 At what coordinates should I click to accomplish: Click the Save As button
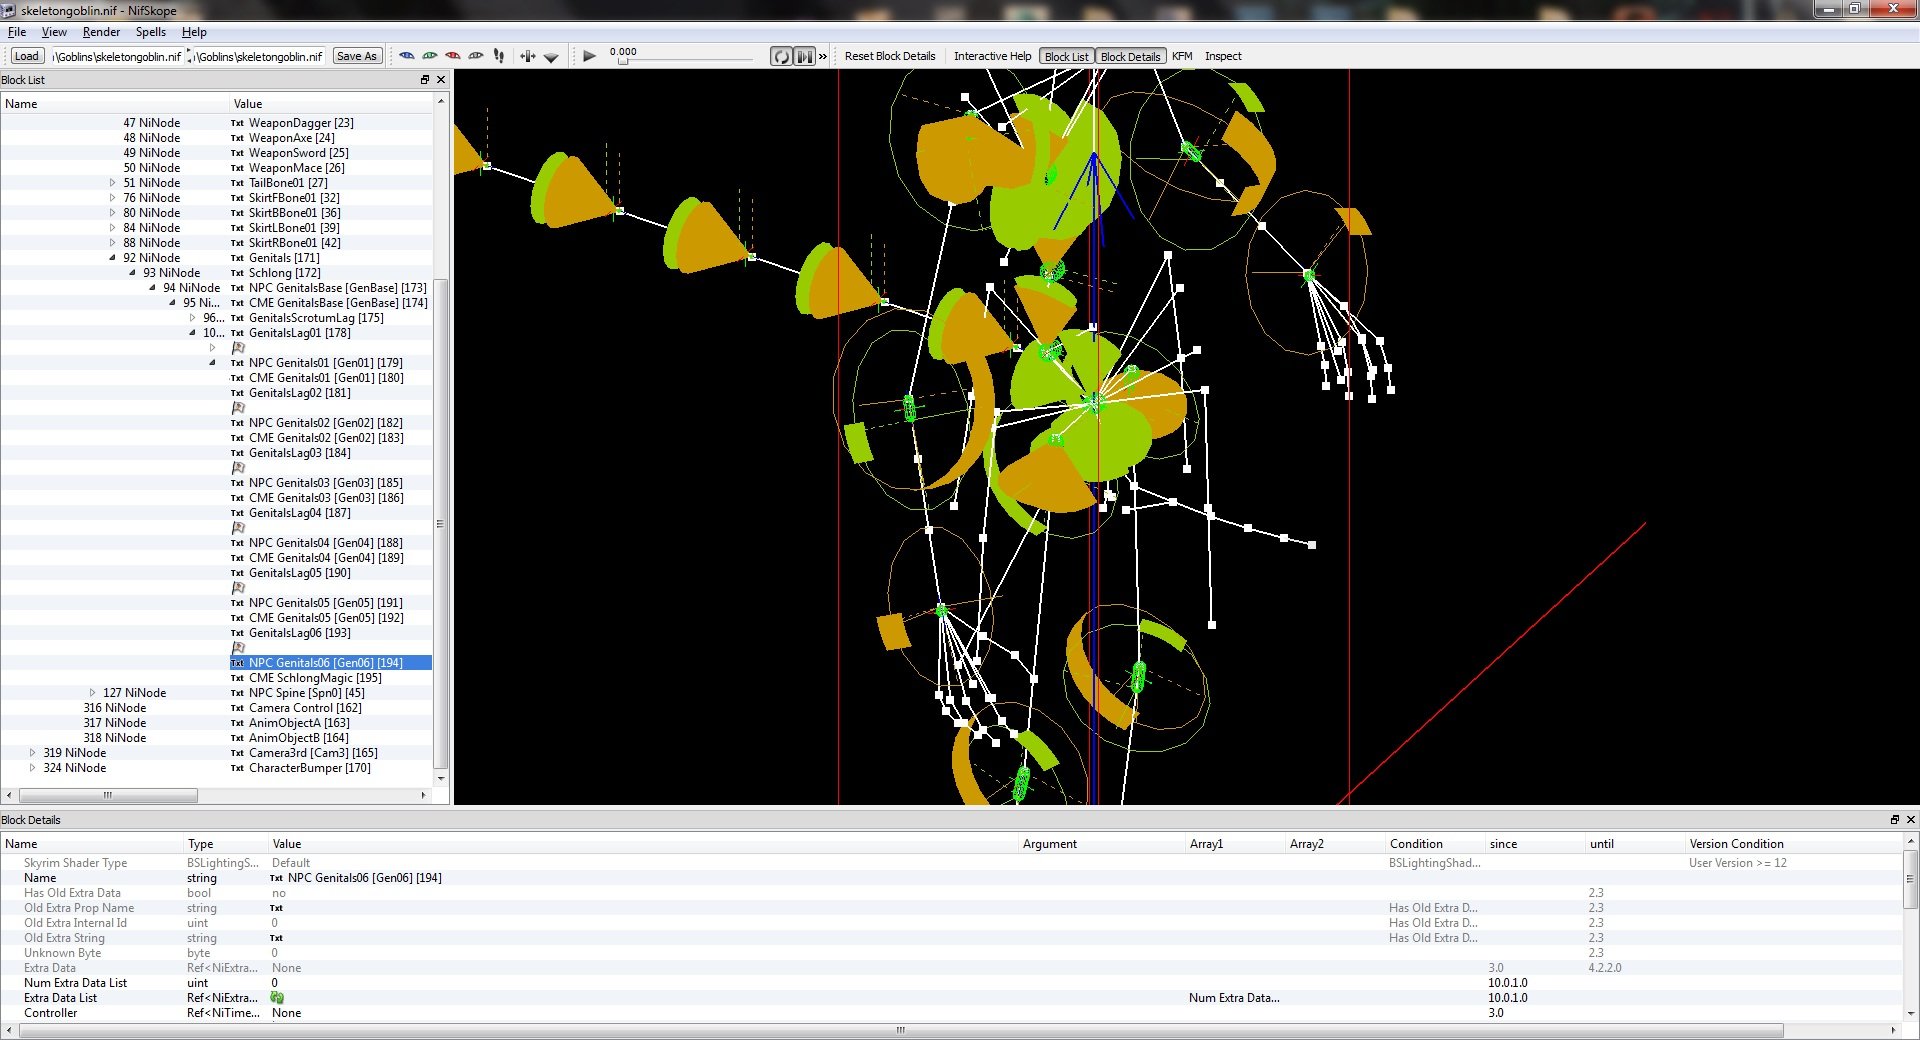(357, 56)
